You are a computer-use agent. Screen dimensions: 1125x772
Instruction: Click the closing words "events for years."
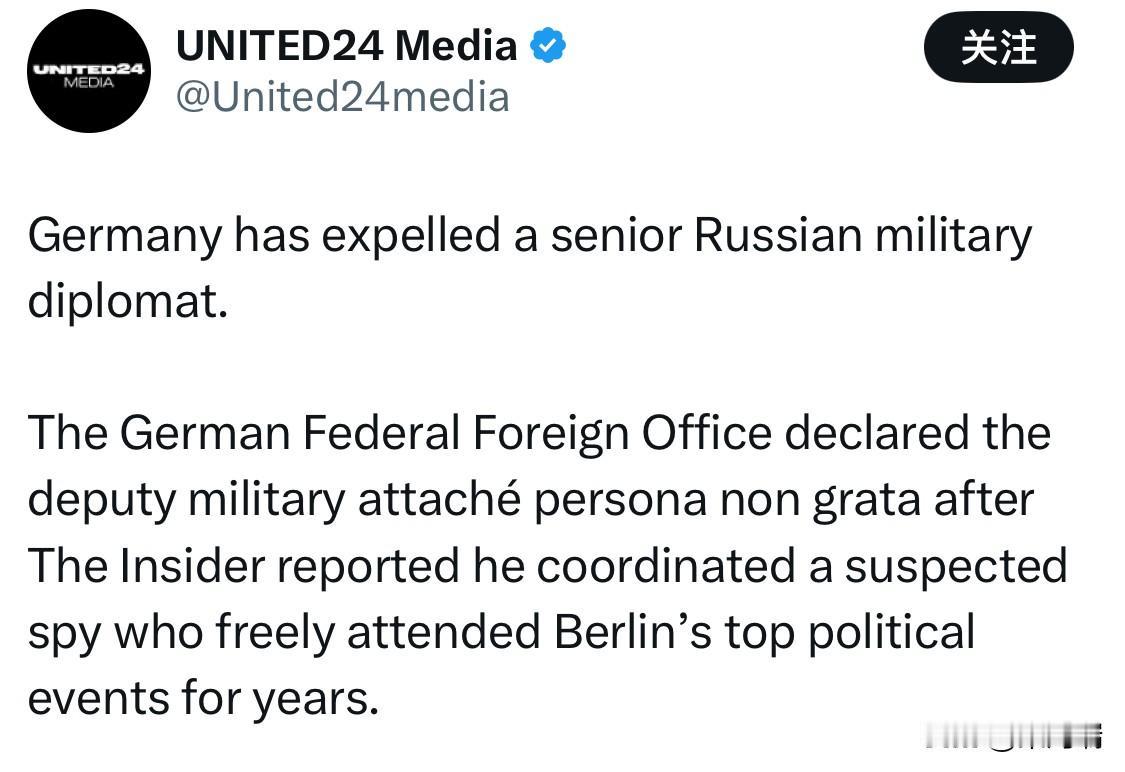pos(203,698)
